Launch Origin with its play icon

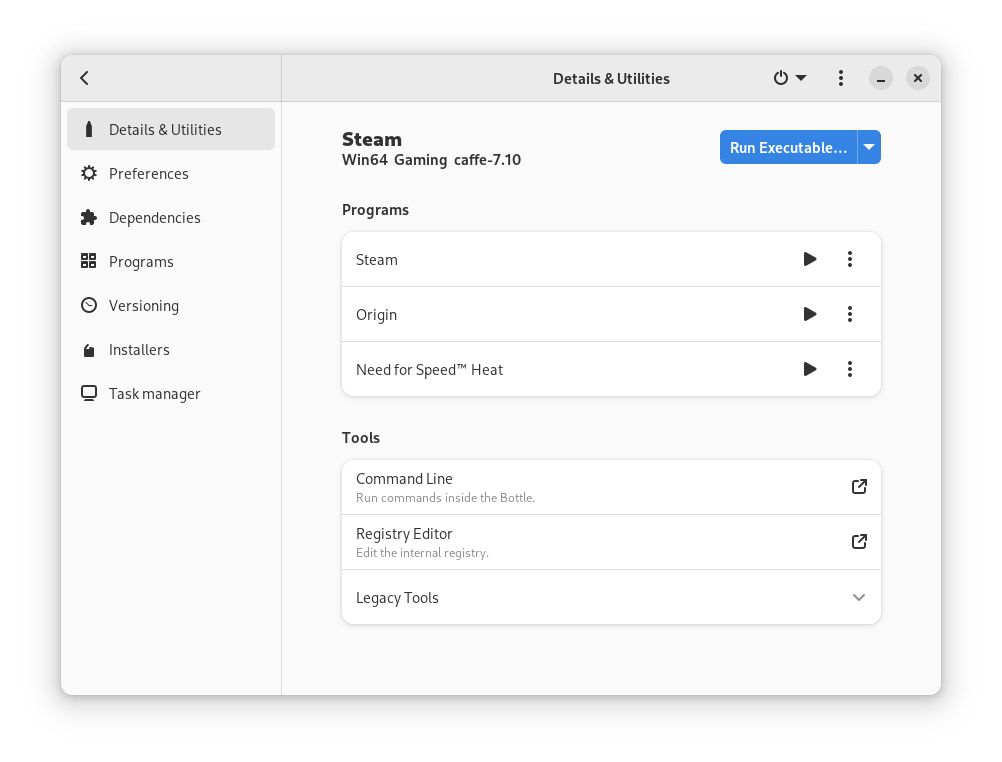[x=810, y=315]
